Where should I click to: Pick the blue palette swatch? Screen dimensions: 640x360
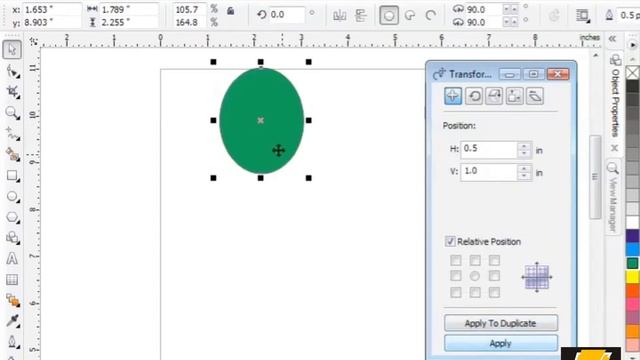pyautogui.click(x=633, y=249)
